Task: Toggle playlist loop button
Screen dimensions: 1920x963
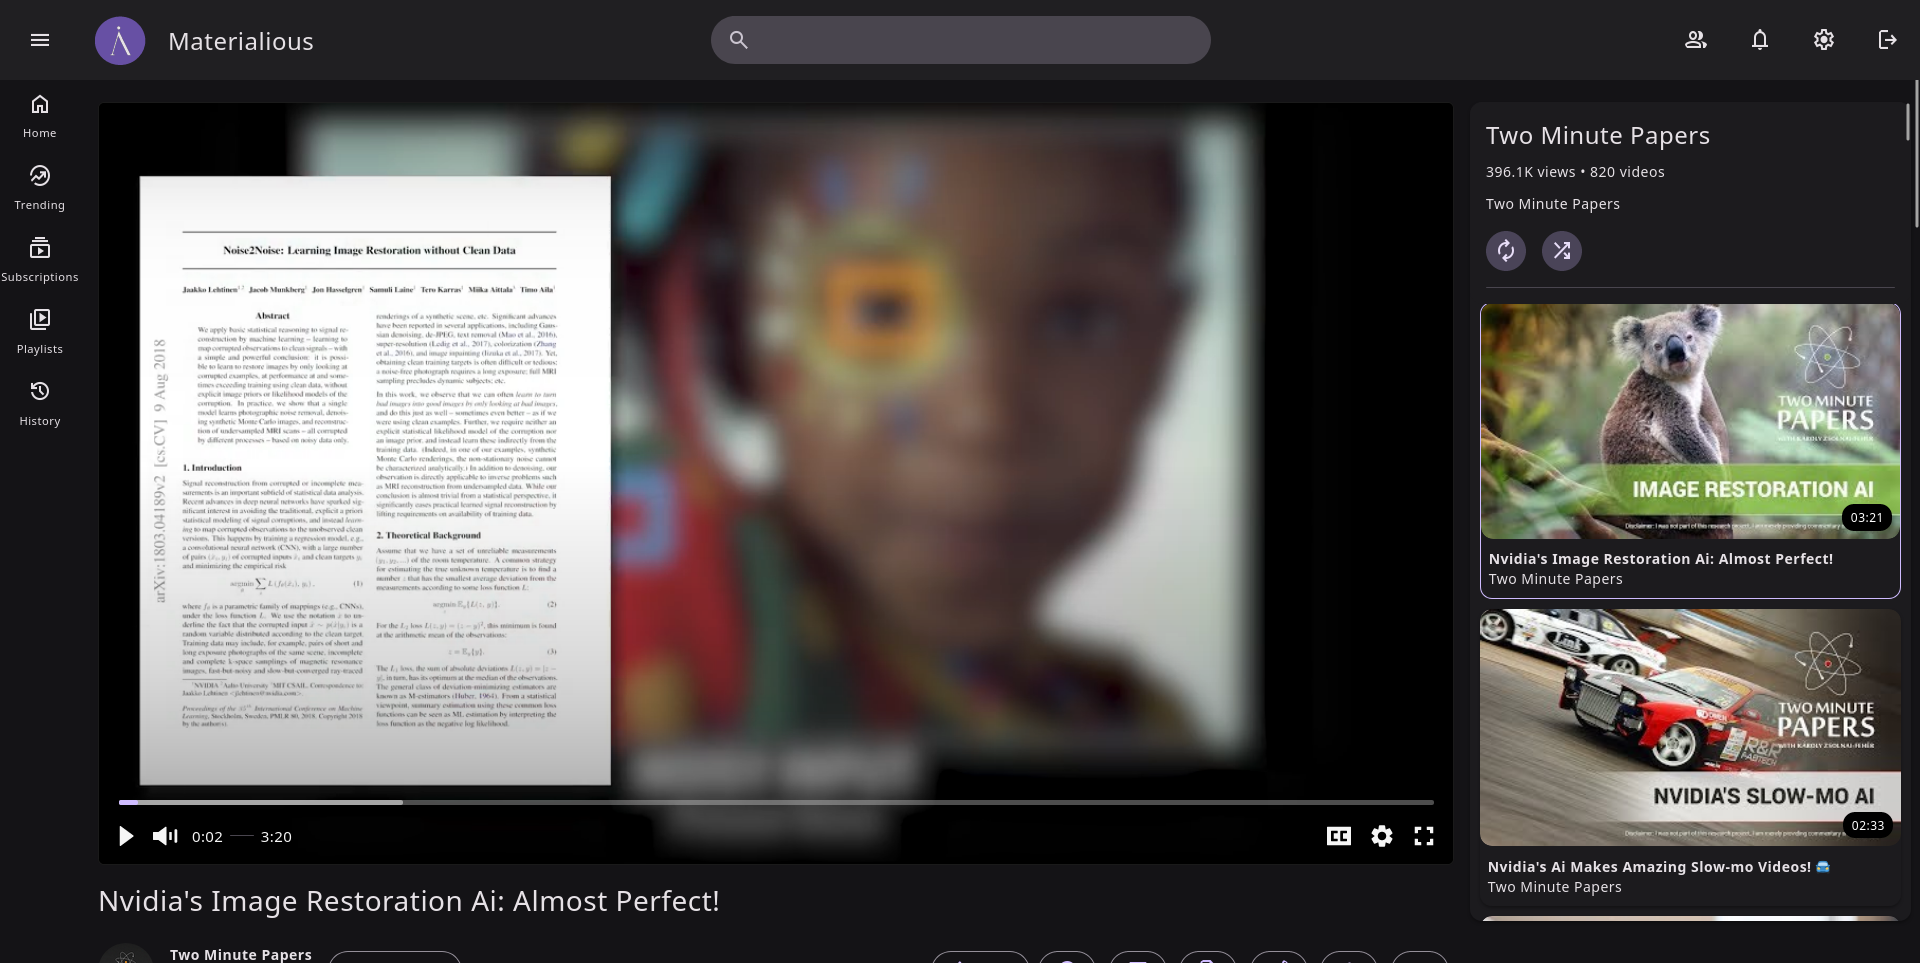Action: click(x=1506, y=250)
